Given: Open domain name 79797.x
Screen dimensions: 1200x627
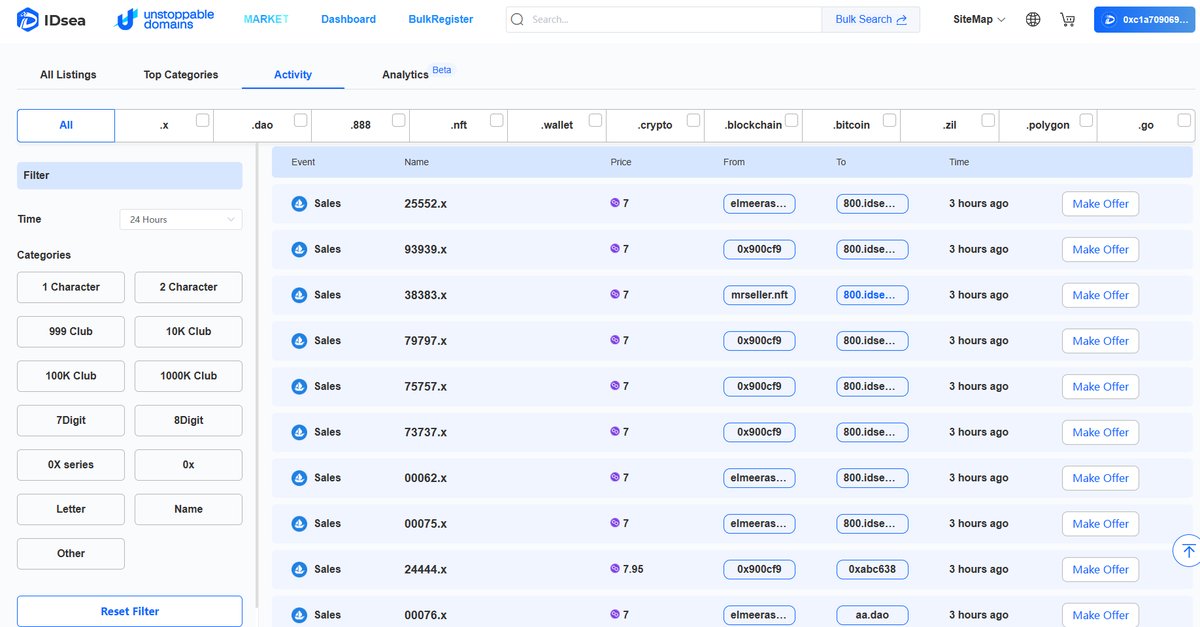Looking at the screenshot, I should point(425,341).
